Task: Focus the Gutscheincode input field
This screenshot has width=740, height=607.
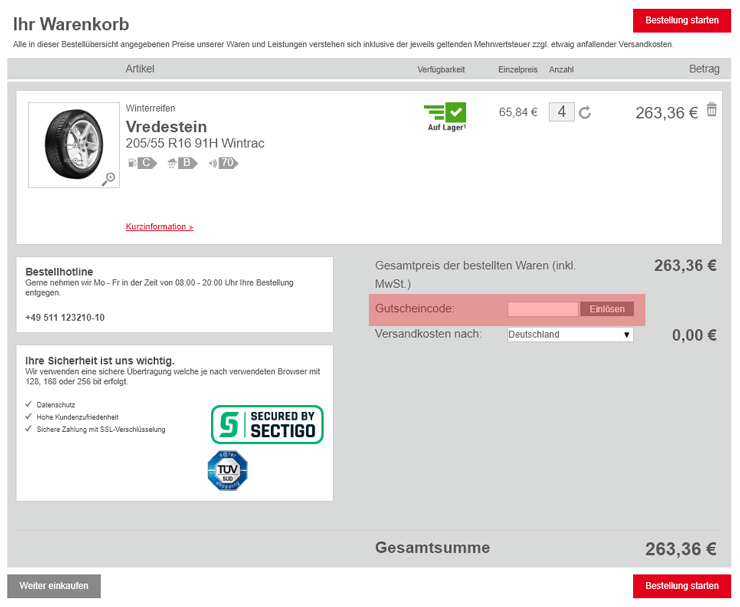Action: [543, 309]
